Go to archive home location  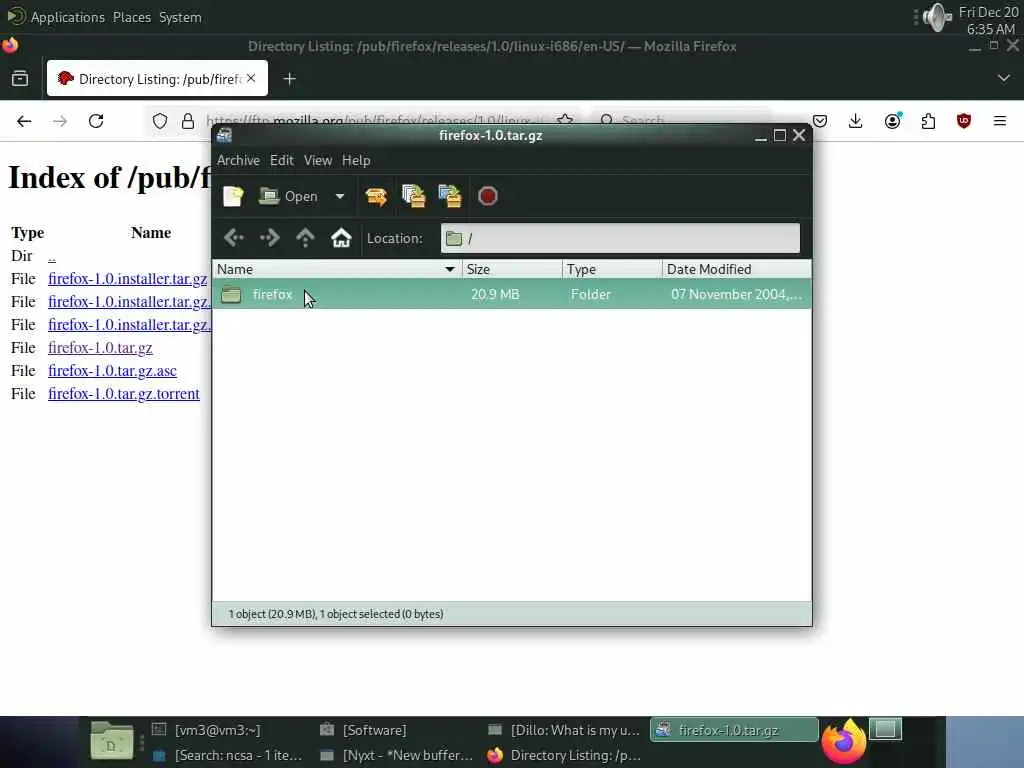(341, 238)
